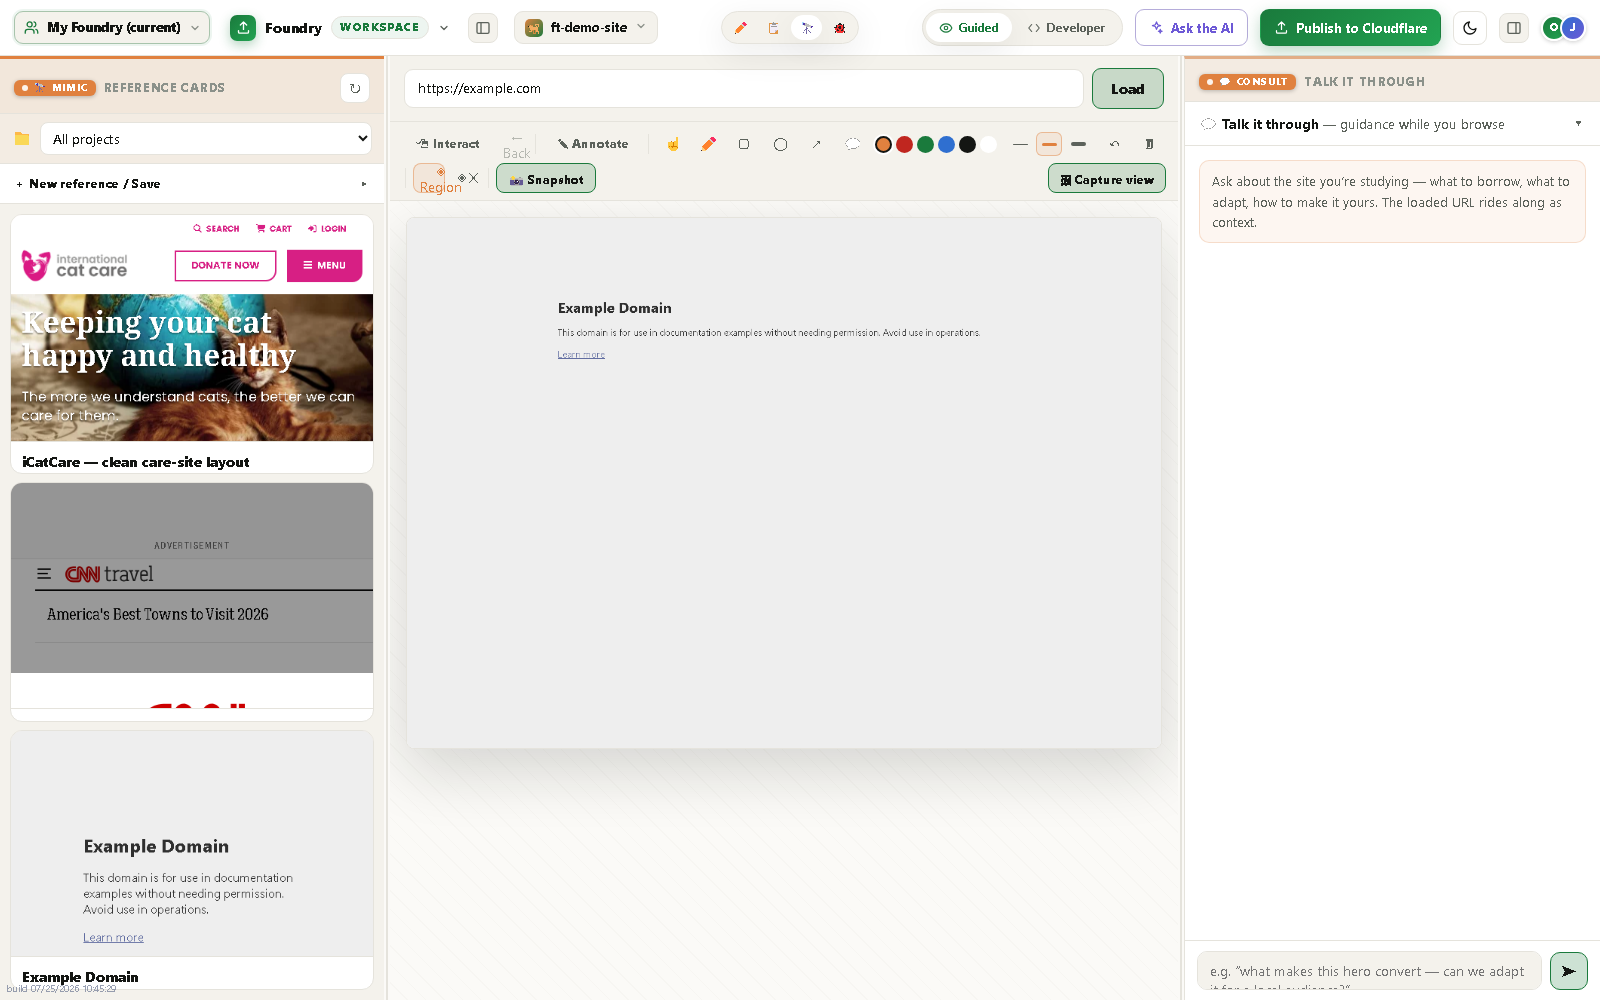Click the MIMIC tab badge
1600x1000 pixels.
tap(55, 88)
